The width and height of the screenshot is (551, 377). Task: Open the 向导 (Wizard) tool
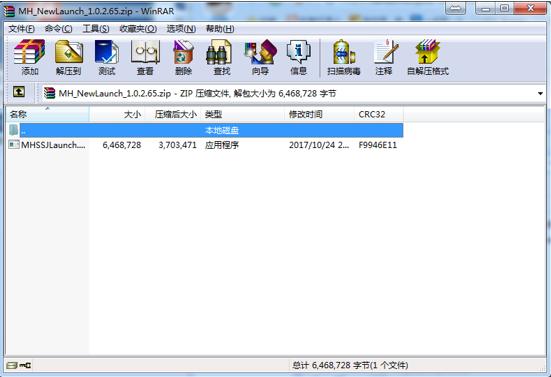pyautogui.click(x=260, y=57)
